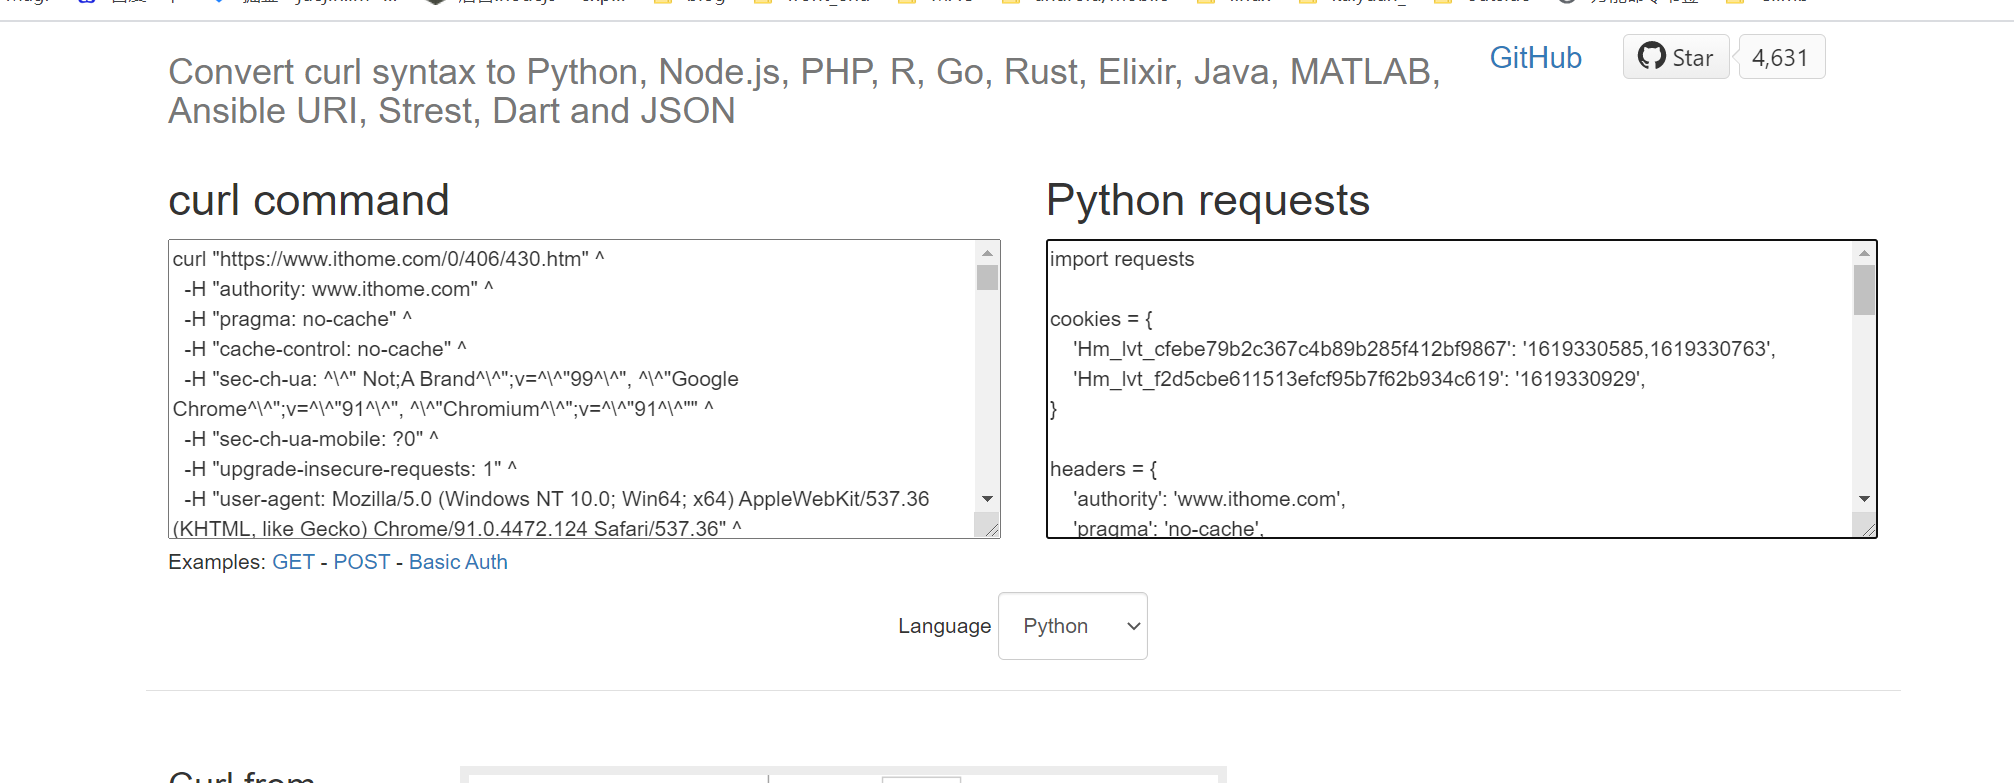Load the POST example

pyautogui.click(x=362, y=562)
